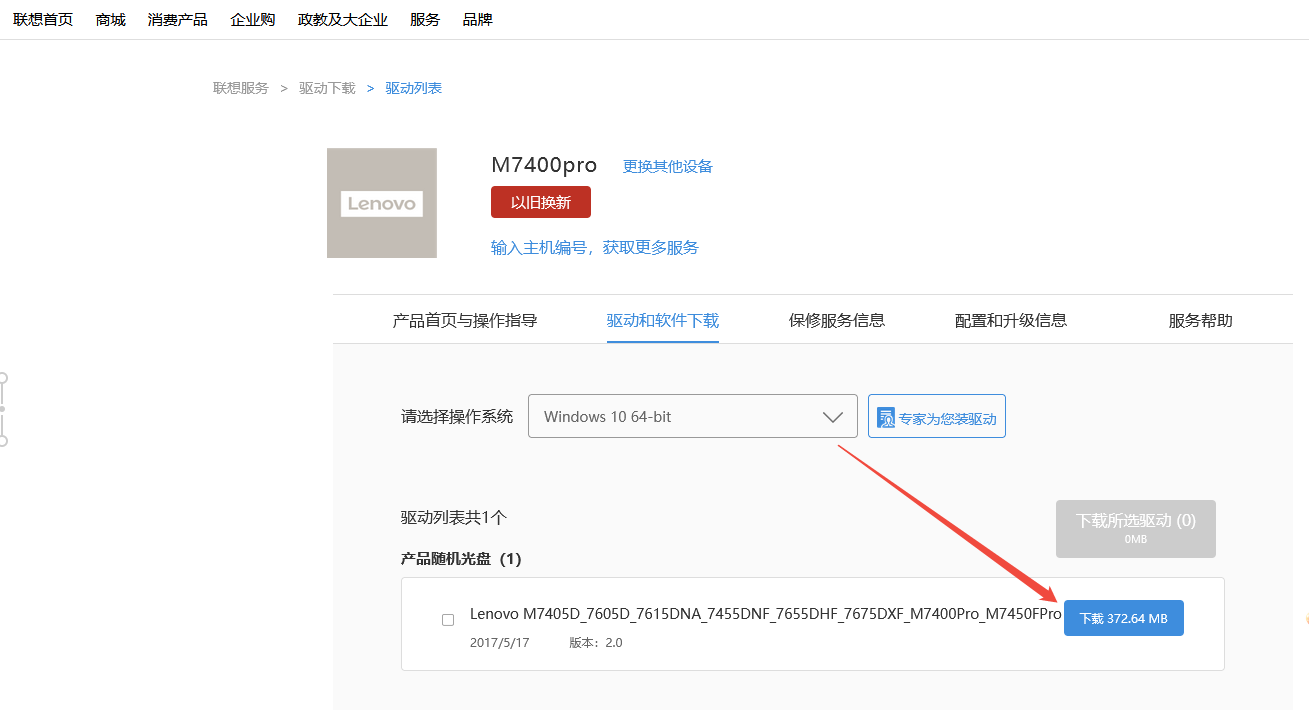
Task: Click 驱动列表共1个 text
Action: tap(454, 518)
